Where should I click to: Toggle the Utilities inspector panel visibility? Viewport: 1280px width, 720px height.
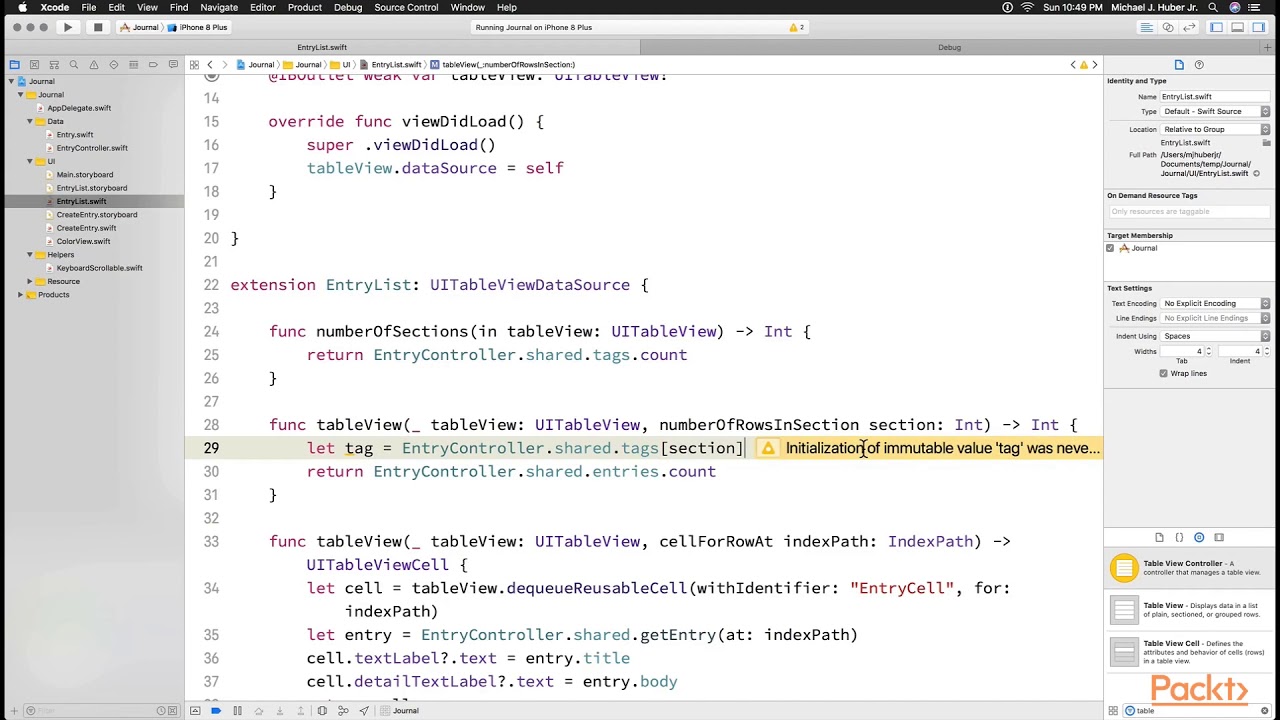[x=1259, y=27]
